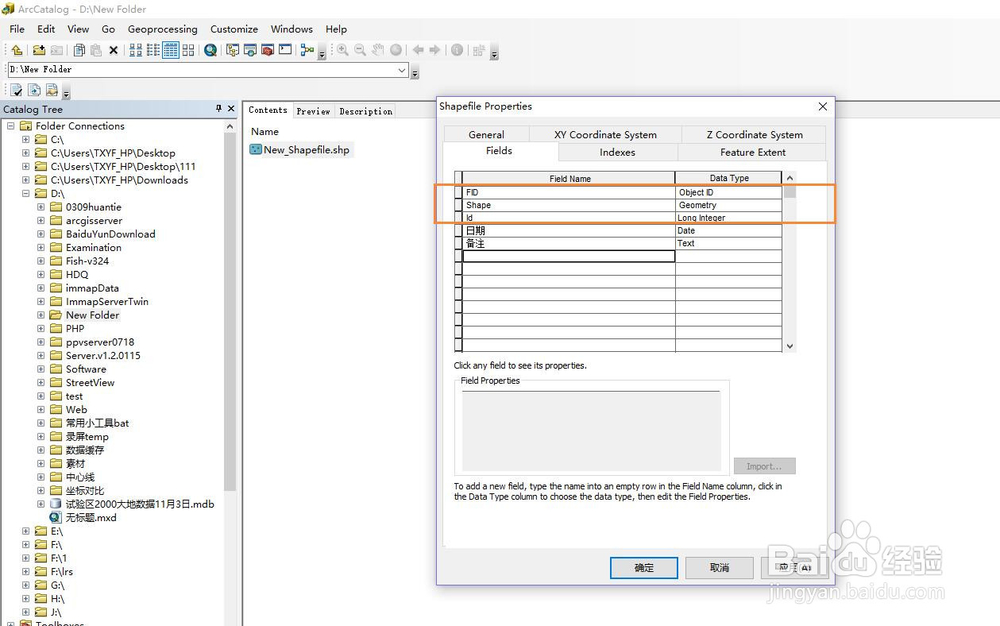Click the Date data type cell
Image resolution: width=1000 pixels, height=626 pixels.
pos(728,231)
